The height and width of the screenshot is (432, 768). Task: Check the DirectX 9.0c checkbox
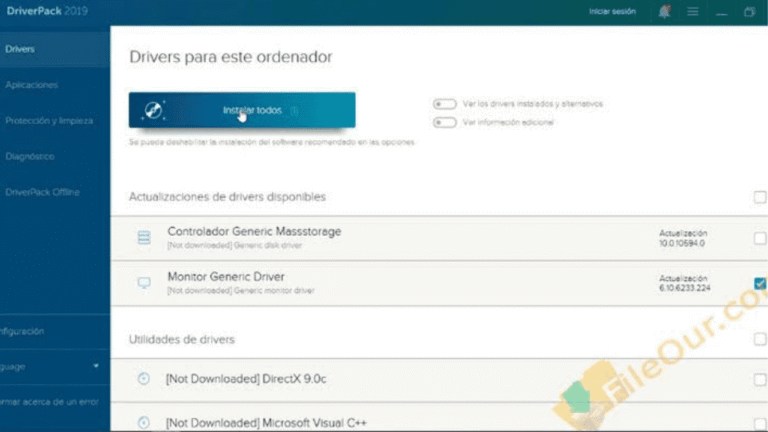[x=760, y=379]
